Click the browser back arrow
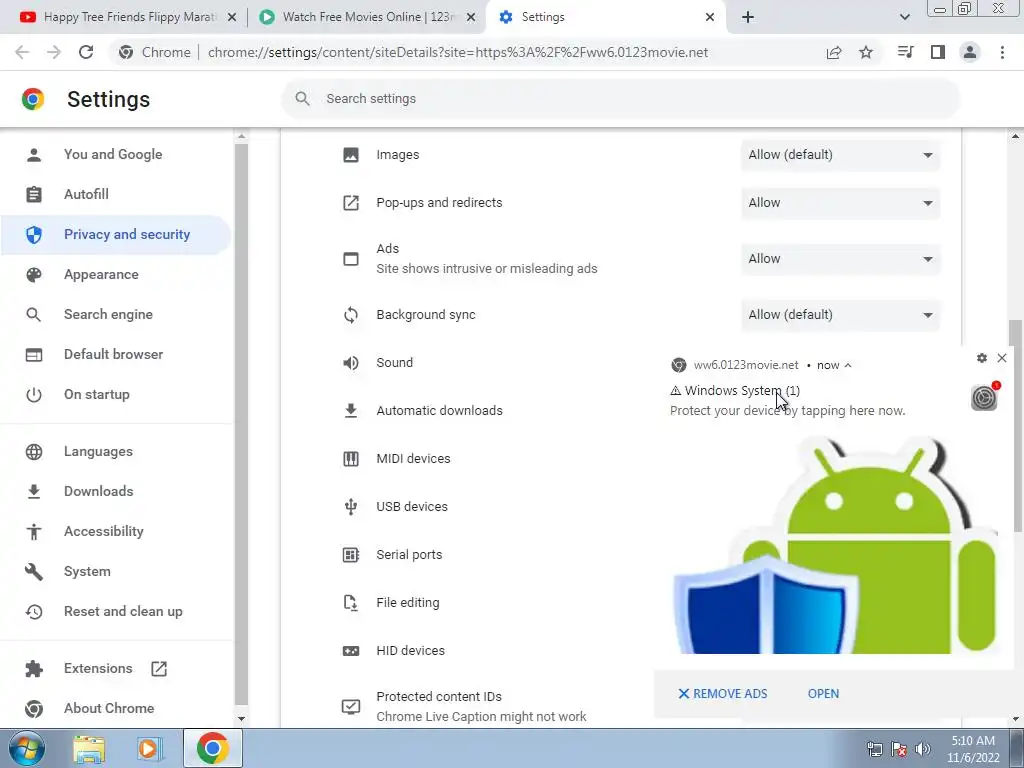1024x768 pixels. (x=22, y=52)
